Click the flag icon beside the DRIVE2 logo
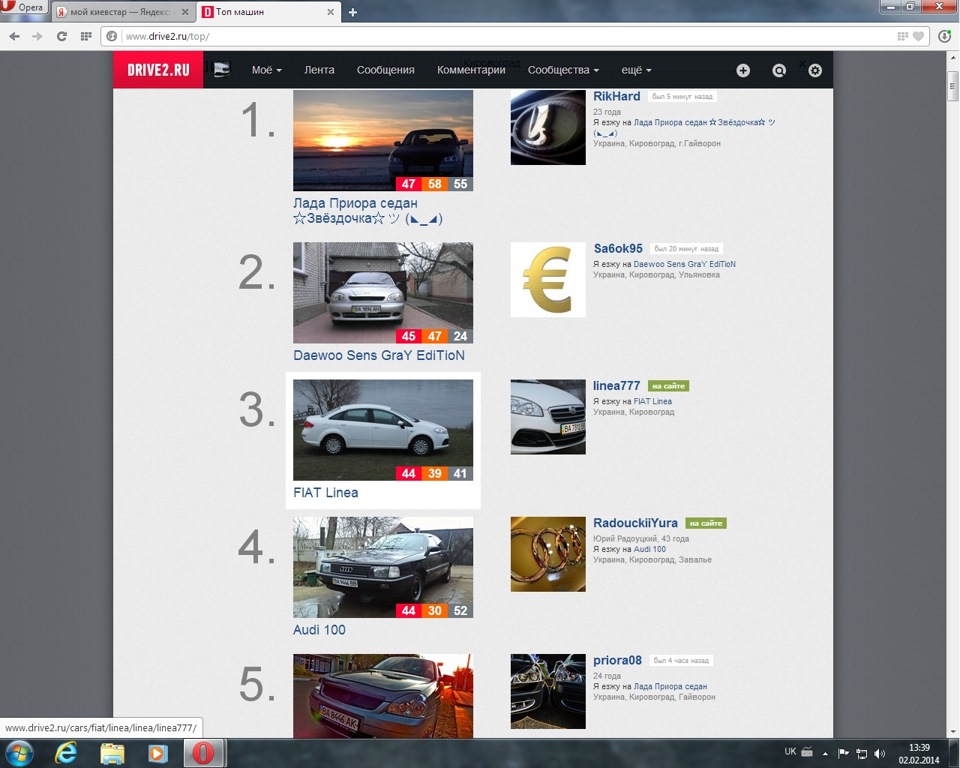960x768 pixels. coord(222,70)
